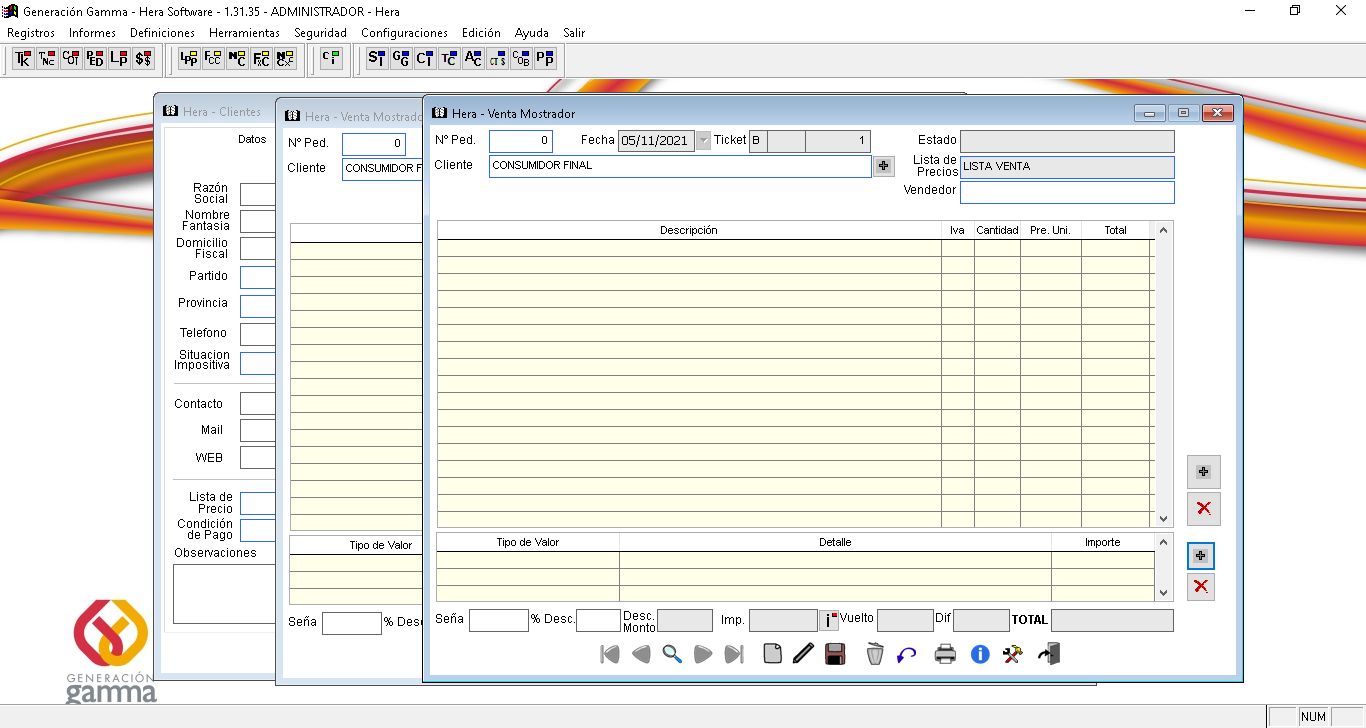
Task: Select the FCC toolbar icon
Action: tap(213, 59)
